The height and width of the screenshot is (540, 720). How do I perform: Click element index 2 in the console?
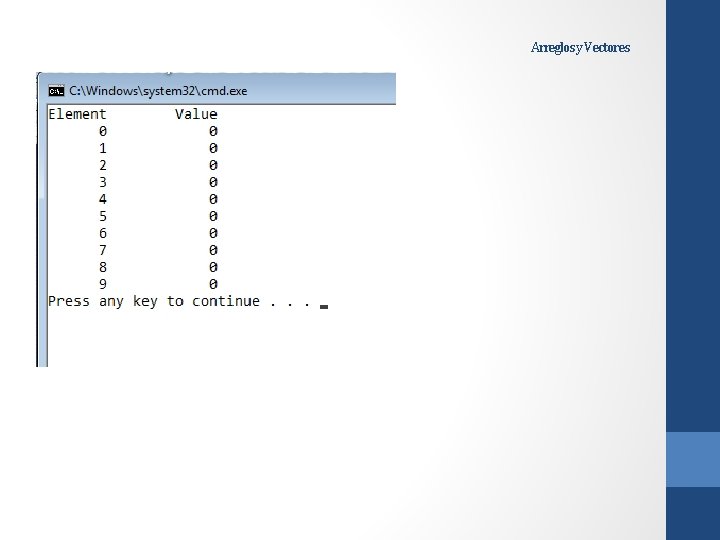[103, 165]
